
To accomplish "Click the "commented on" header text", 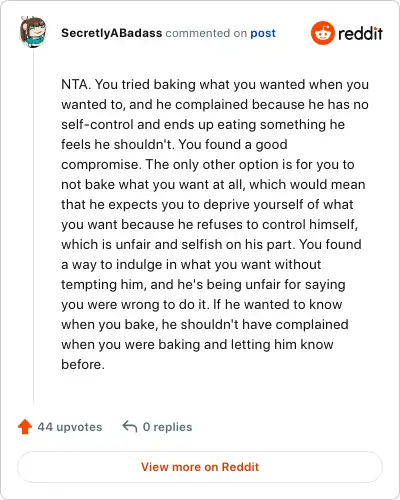I will (x=206, y=33).
